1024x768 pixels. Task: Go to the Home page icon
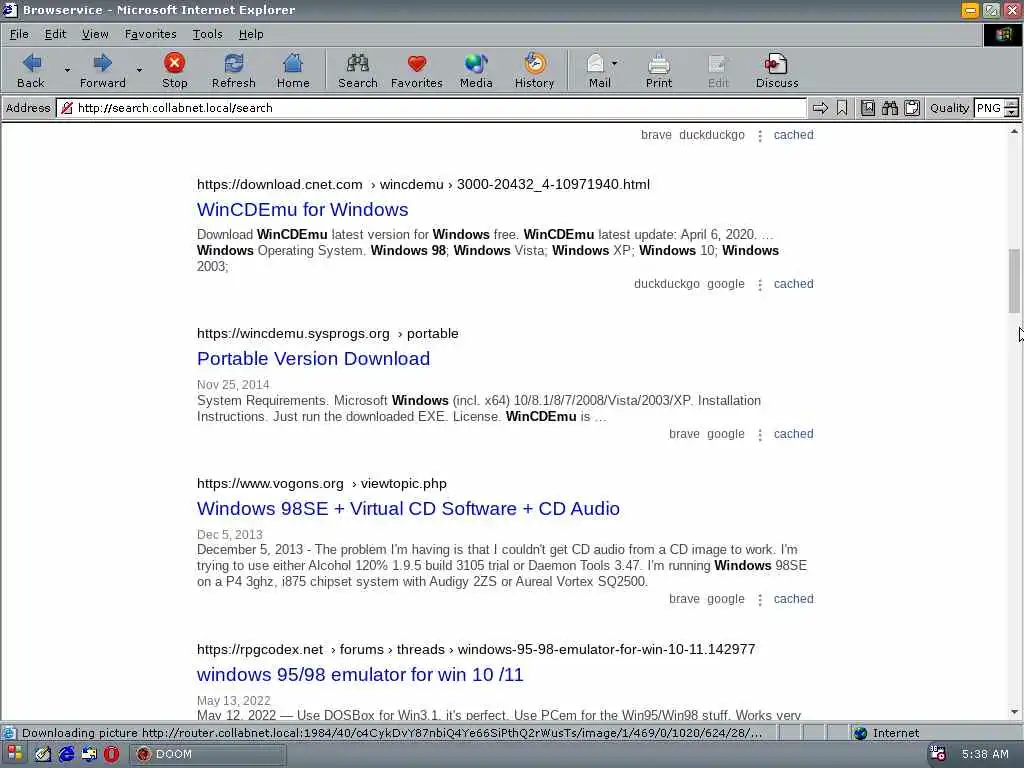click(x=293, y=71)
